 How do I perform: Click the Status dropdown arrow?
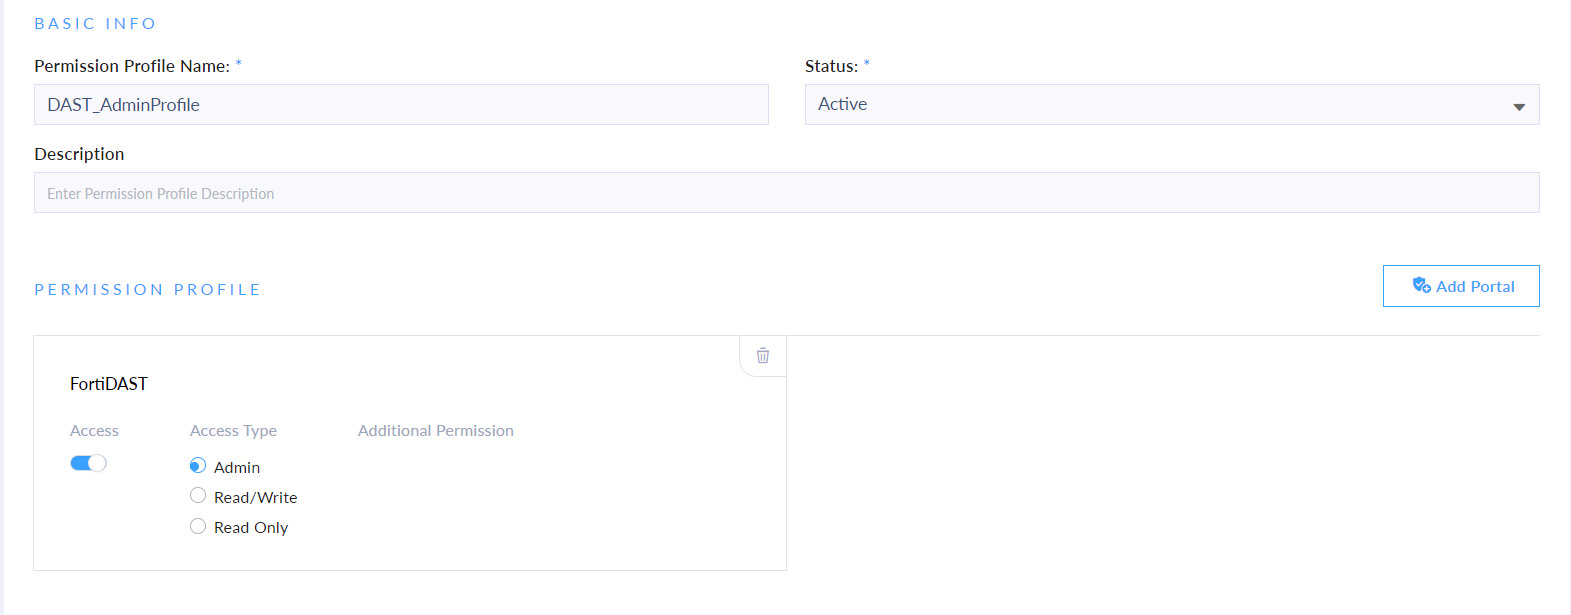[1518, 107]
